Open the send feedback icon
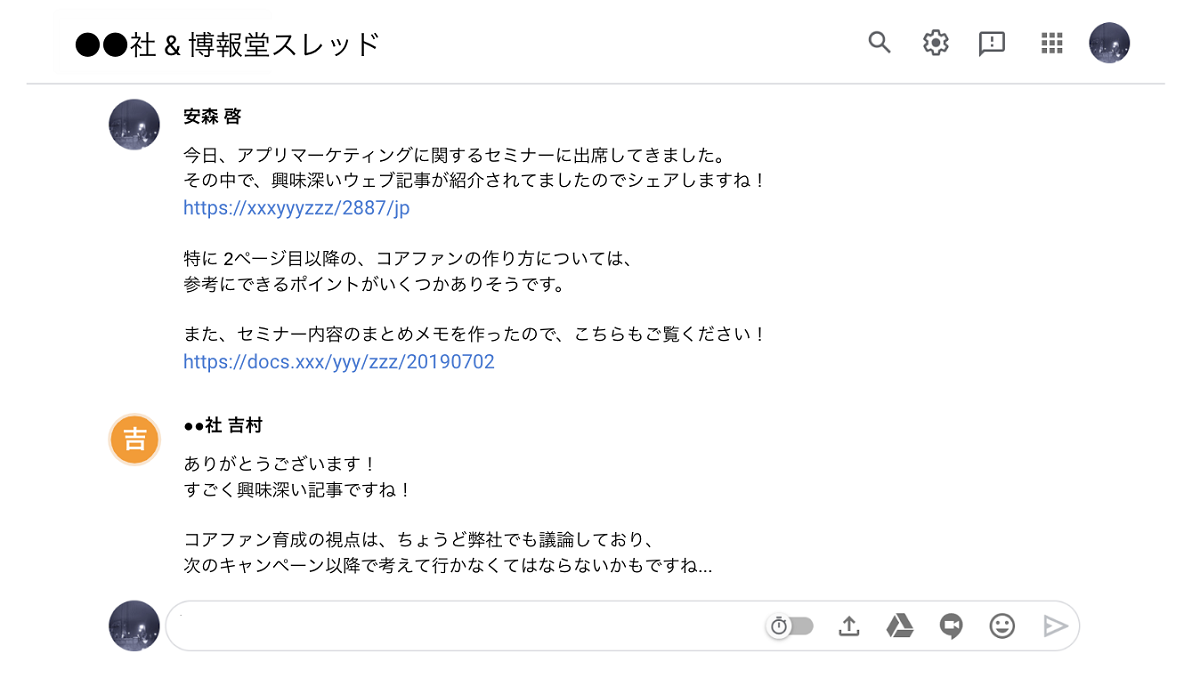Viewport: 1200px width, 678px height. coord(991,43)
